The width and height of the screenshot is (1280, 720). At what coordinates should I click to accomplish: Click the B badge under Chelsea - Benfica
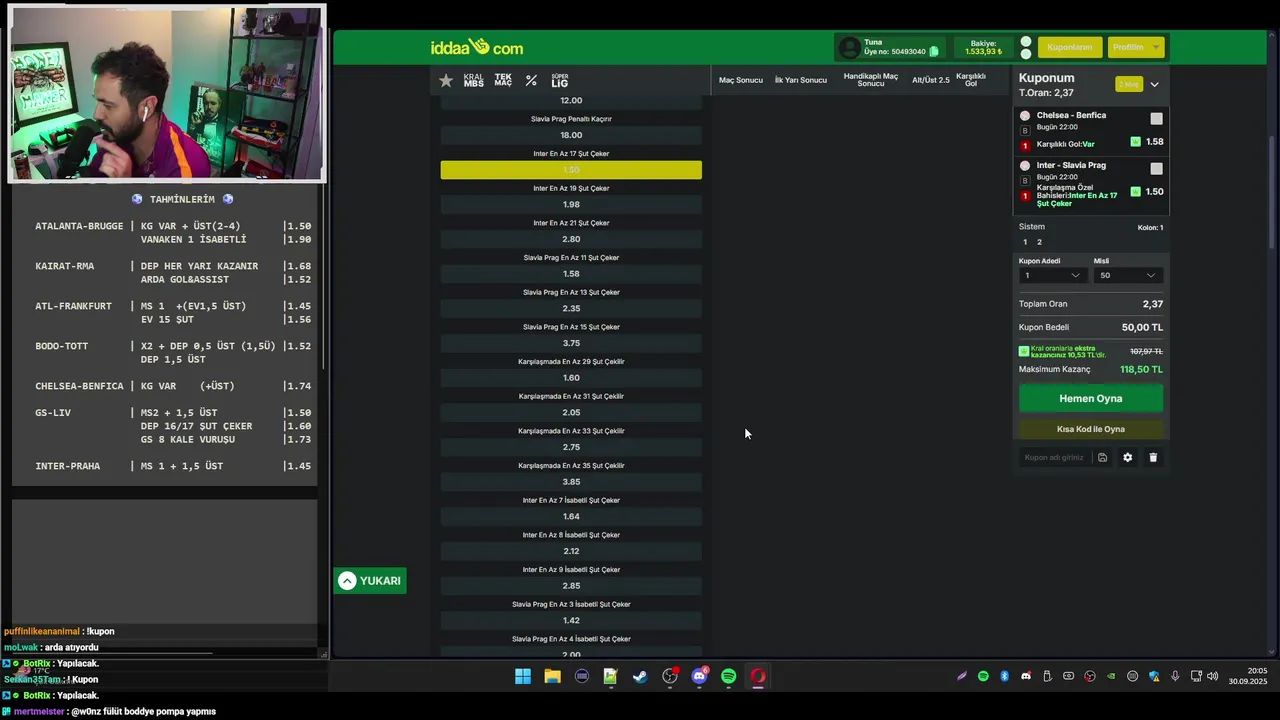1024,131
